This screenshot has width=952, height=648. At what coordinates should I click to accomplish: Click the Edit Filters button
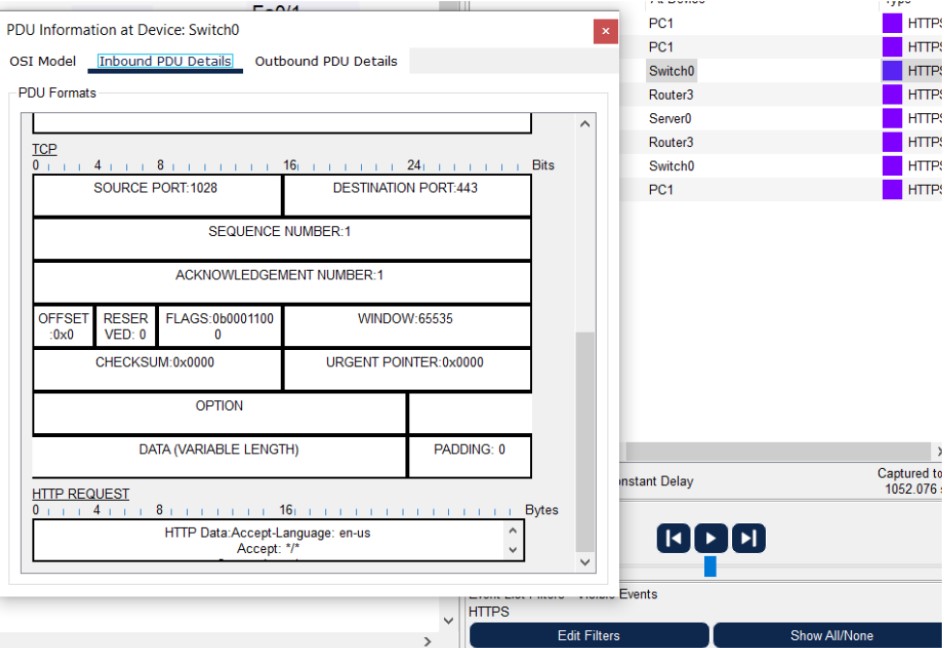click(x=588, y=635)
